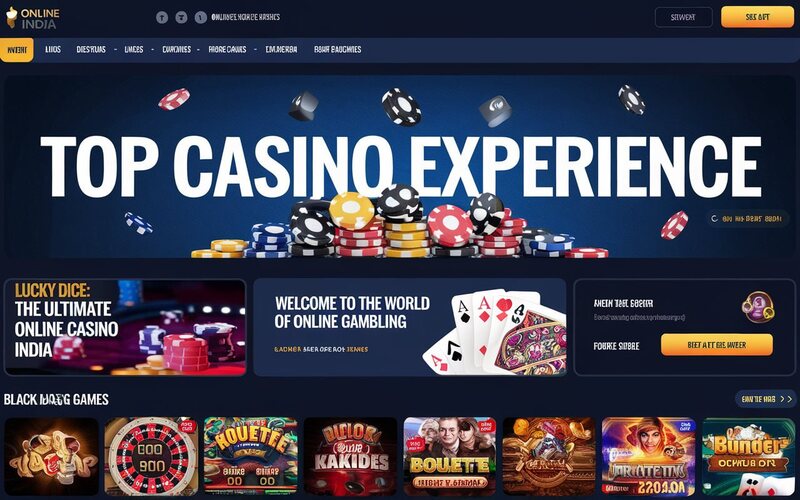Click the first round icon in header
Viewport: 800px width, 500px height.
[162, 17]
